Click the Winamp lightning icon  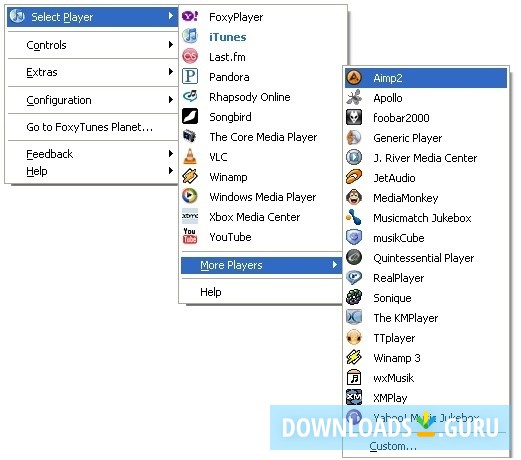[190, 176]
